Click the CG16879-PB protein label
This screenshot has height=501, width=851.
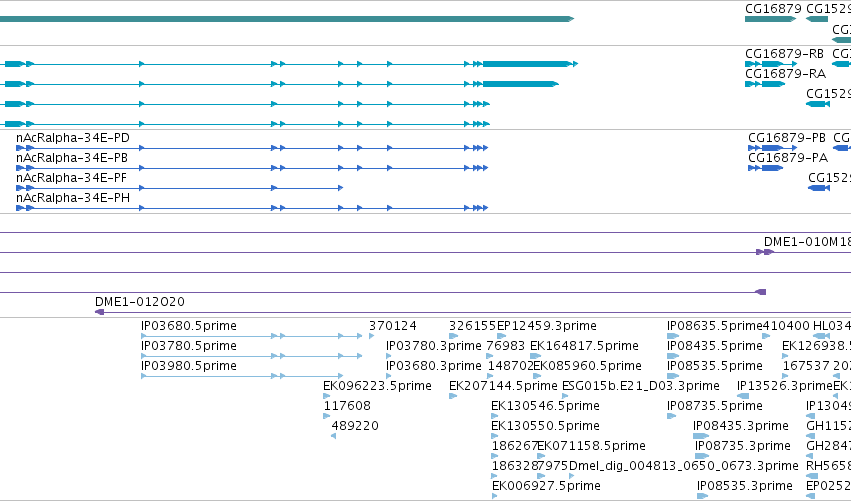pyautogui.click(x=787, y=138)
